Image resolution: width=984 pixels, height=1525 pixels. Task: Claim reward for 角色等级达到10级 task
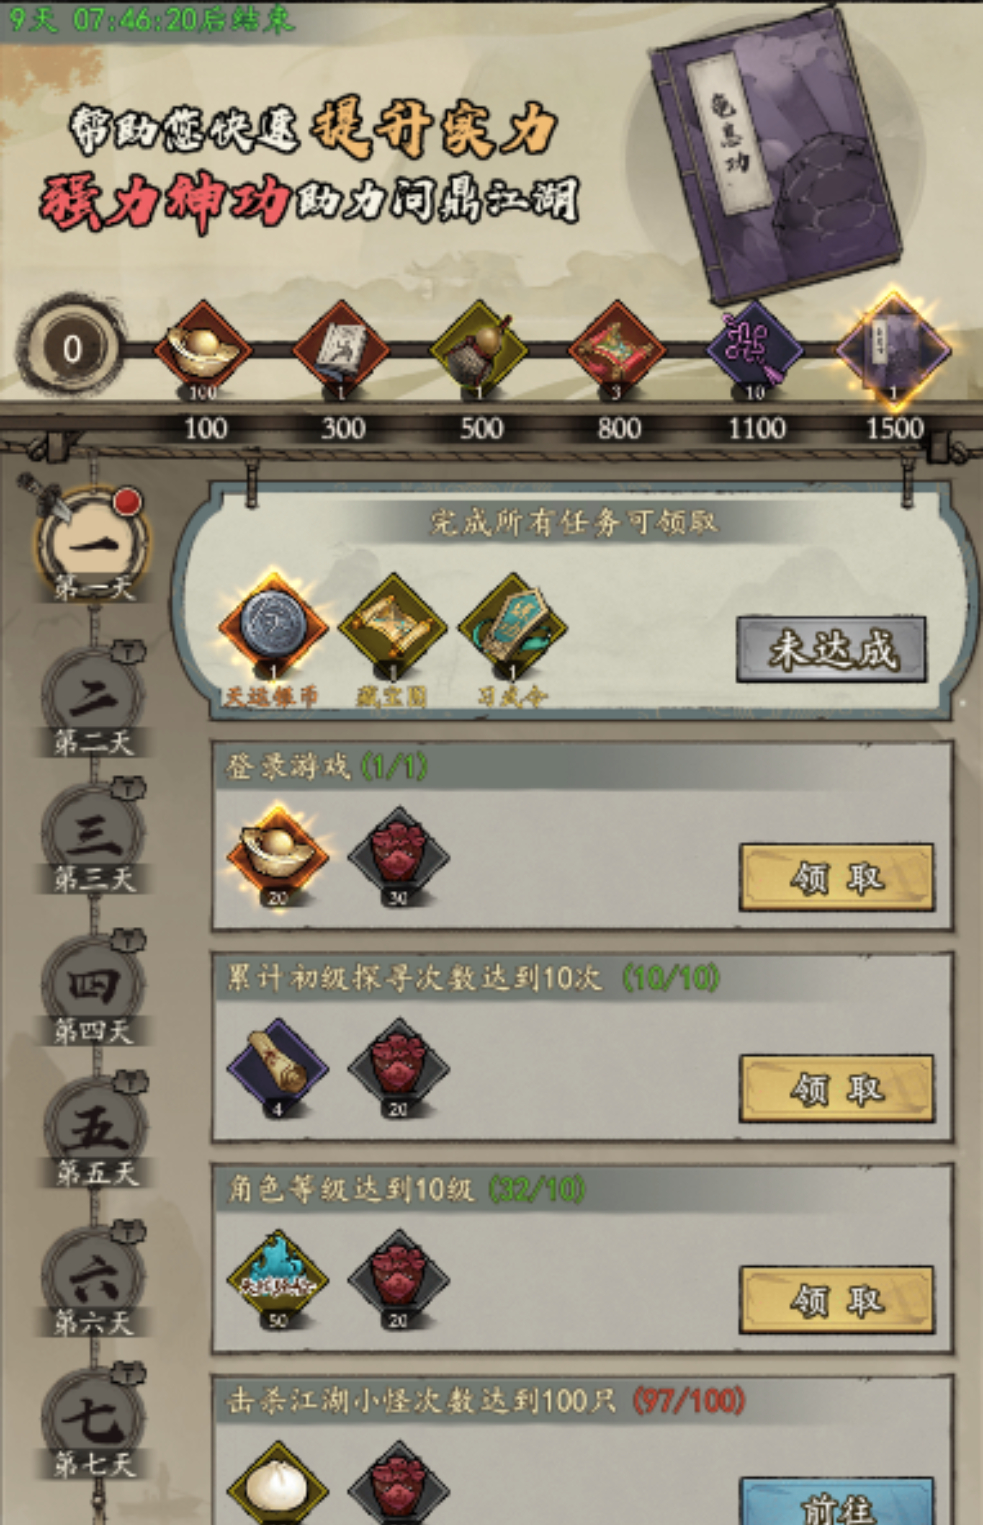837,1300
